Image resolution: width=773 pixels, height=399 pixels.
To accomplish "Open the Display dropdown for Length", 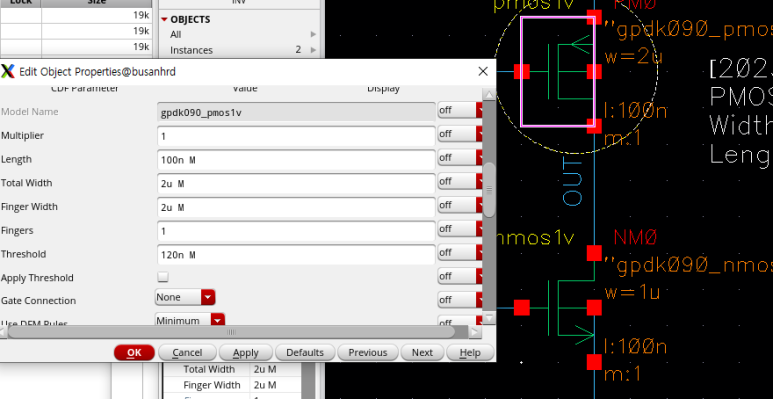I will [460, 157].
